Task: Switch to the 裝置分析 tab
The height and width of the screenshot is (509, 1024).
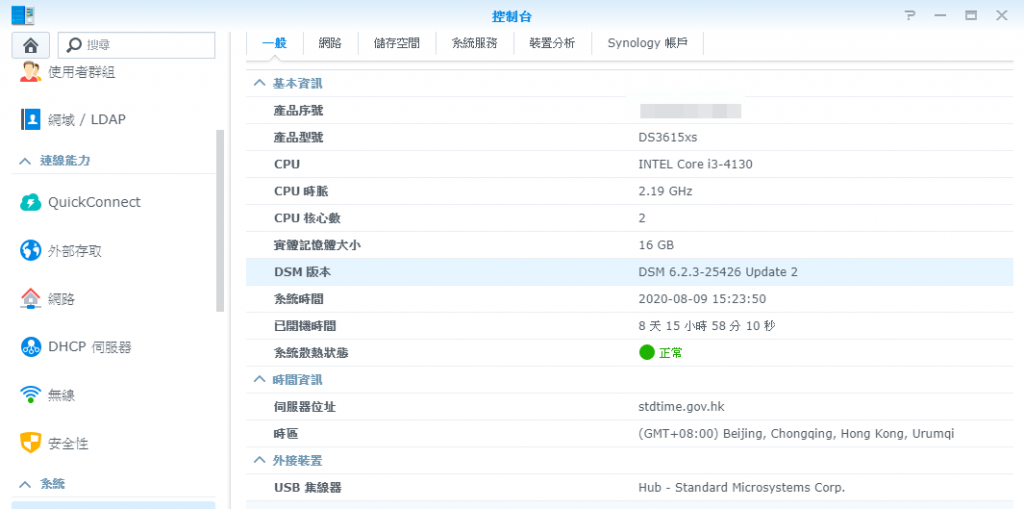Action: (552, 44)
